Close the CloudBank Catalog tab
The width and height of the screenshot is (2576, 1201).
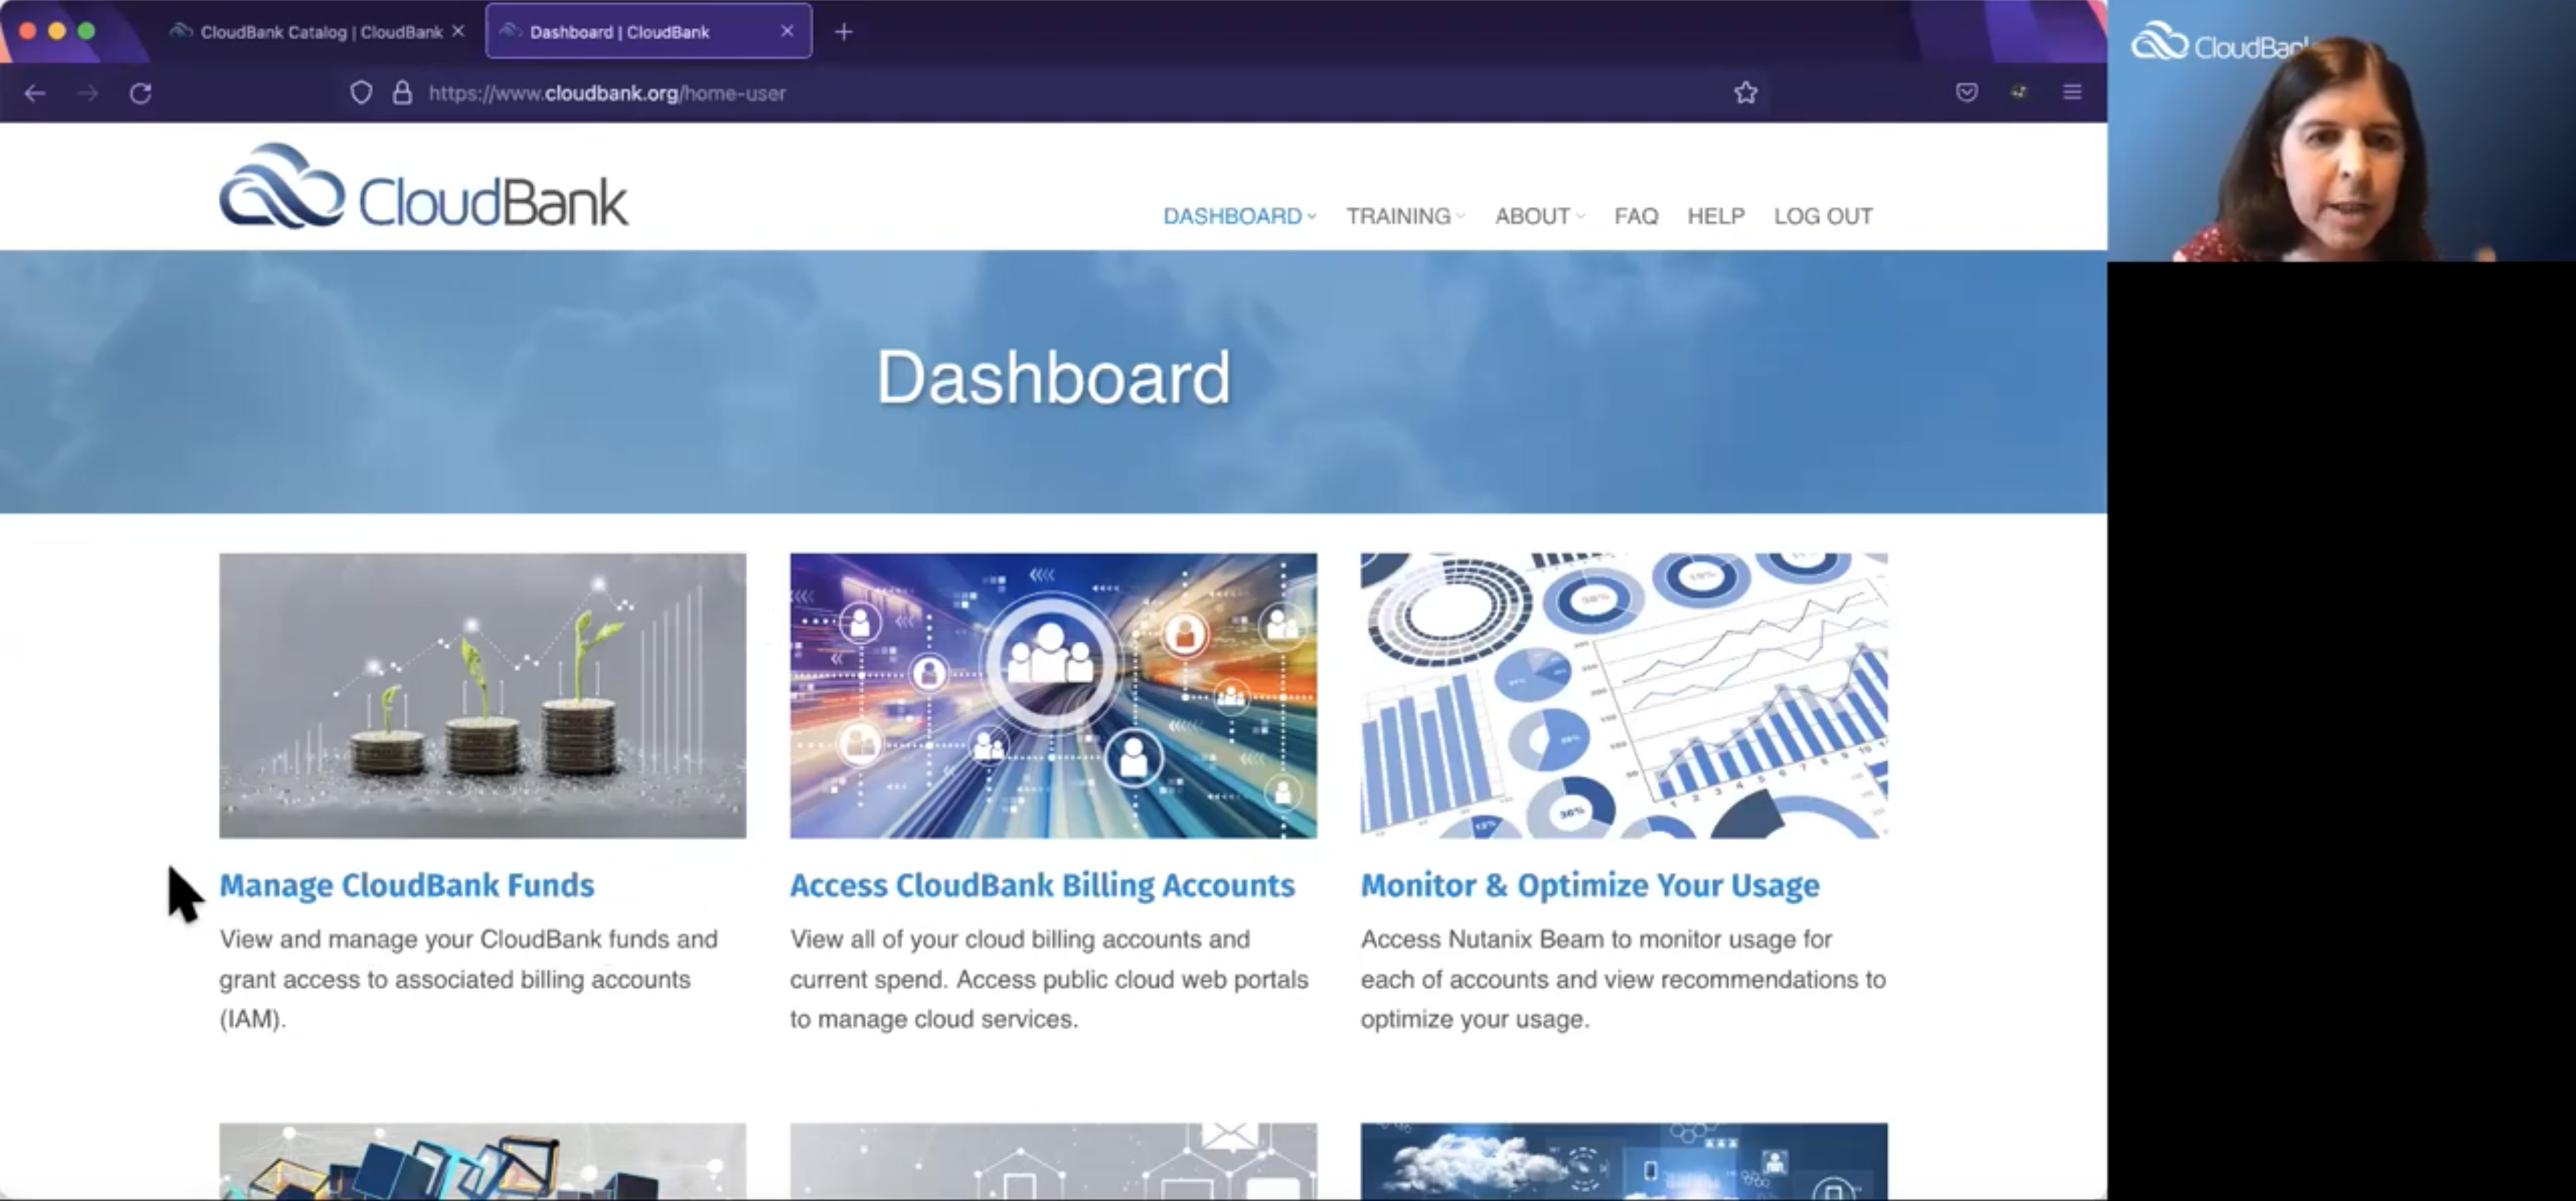click(458, 31)
